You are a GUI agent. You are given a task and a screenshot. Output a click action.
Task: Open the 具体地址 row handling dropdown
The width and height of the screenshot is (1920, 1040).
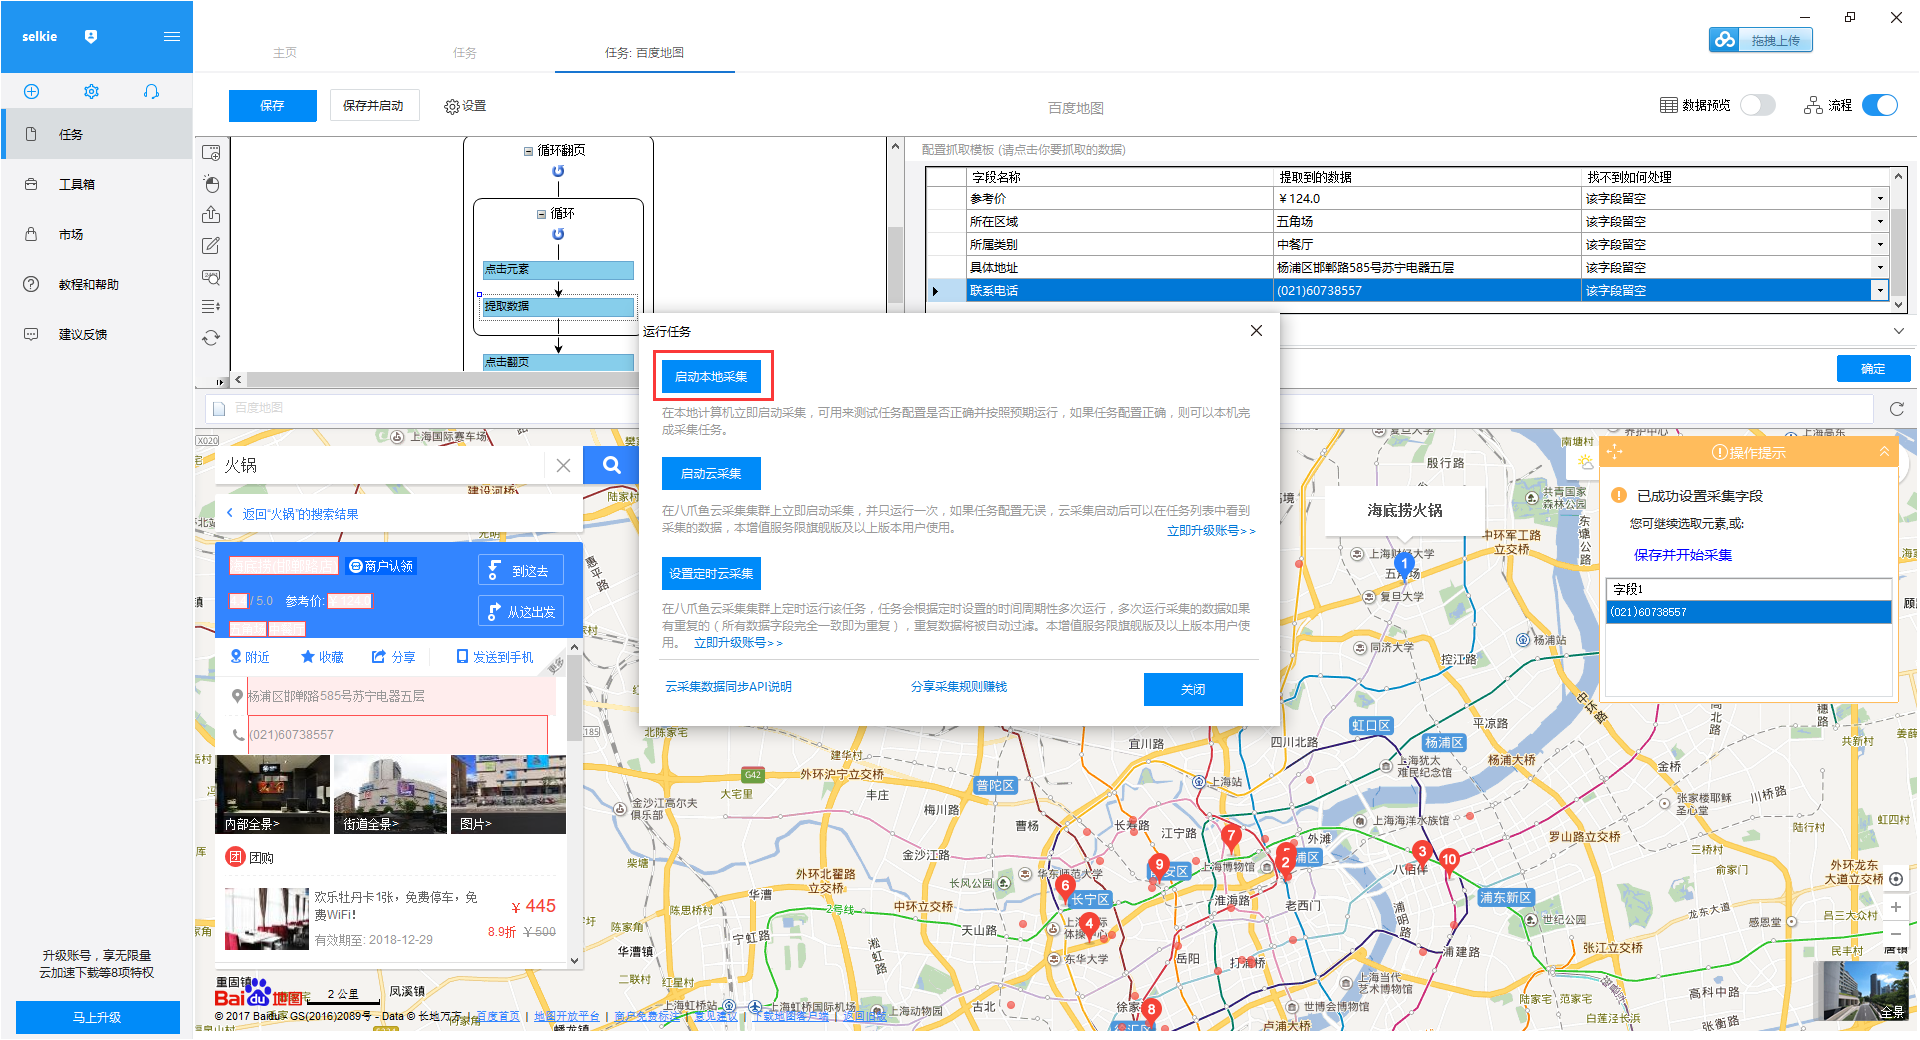pyautogui.click(x=1880, y=268)
